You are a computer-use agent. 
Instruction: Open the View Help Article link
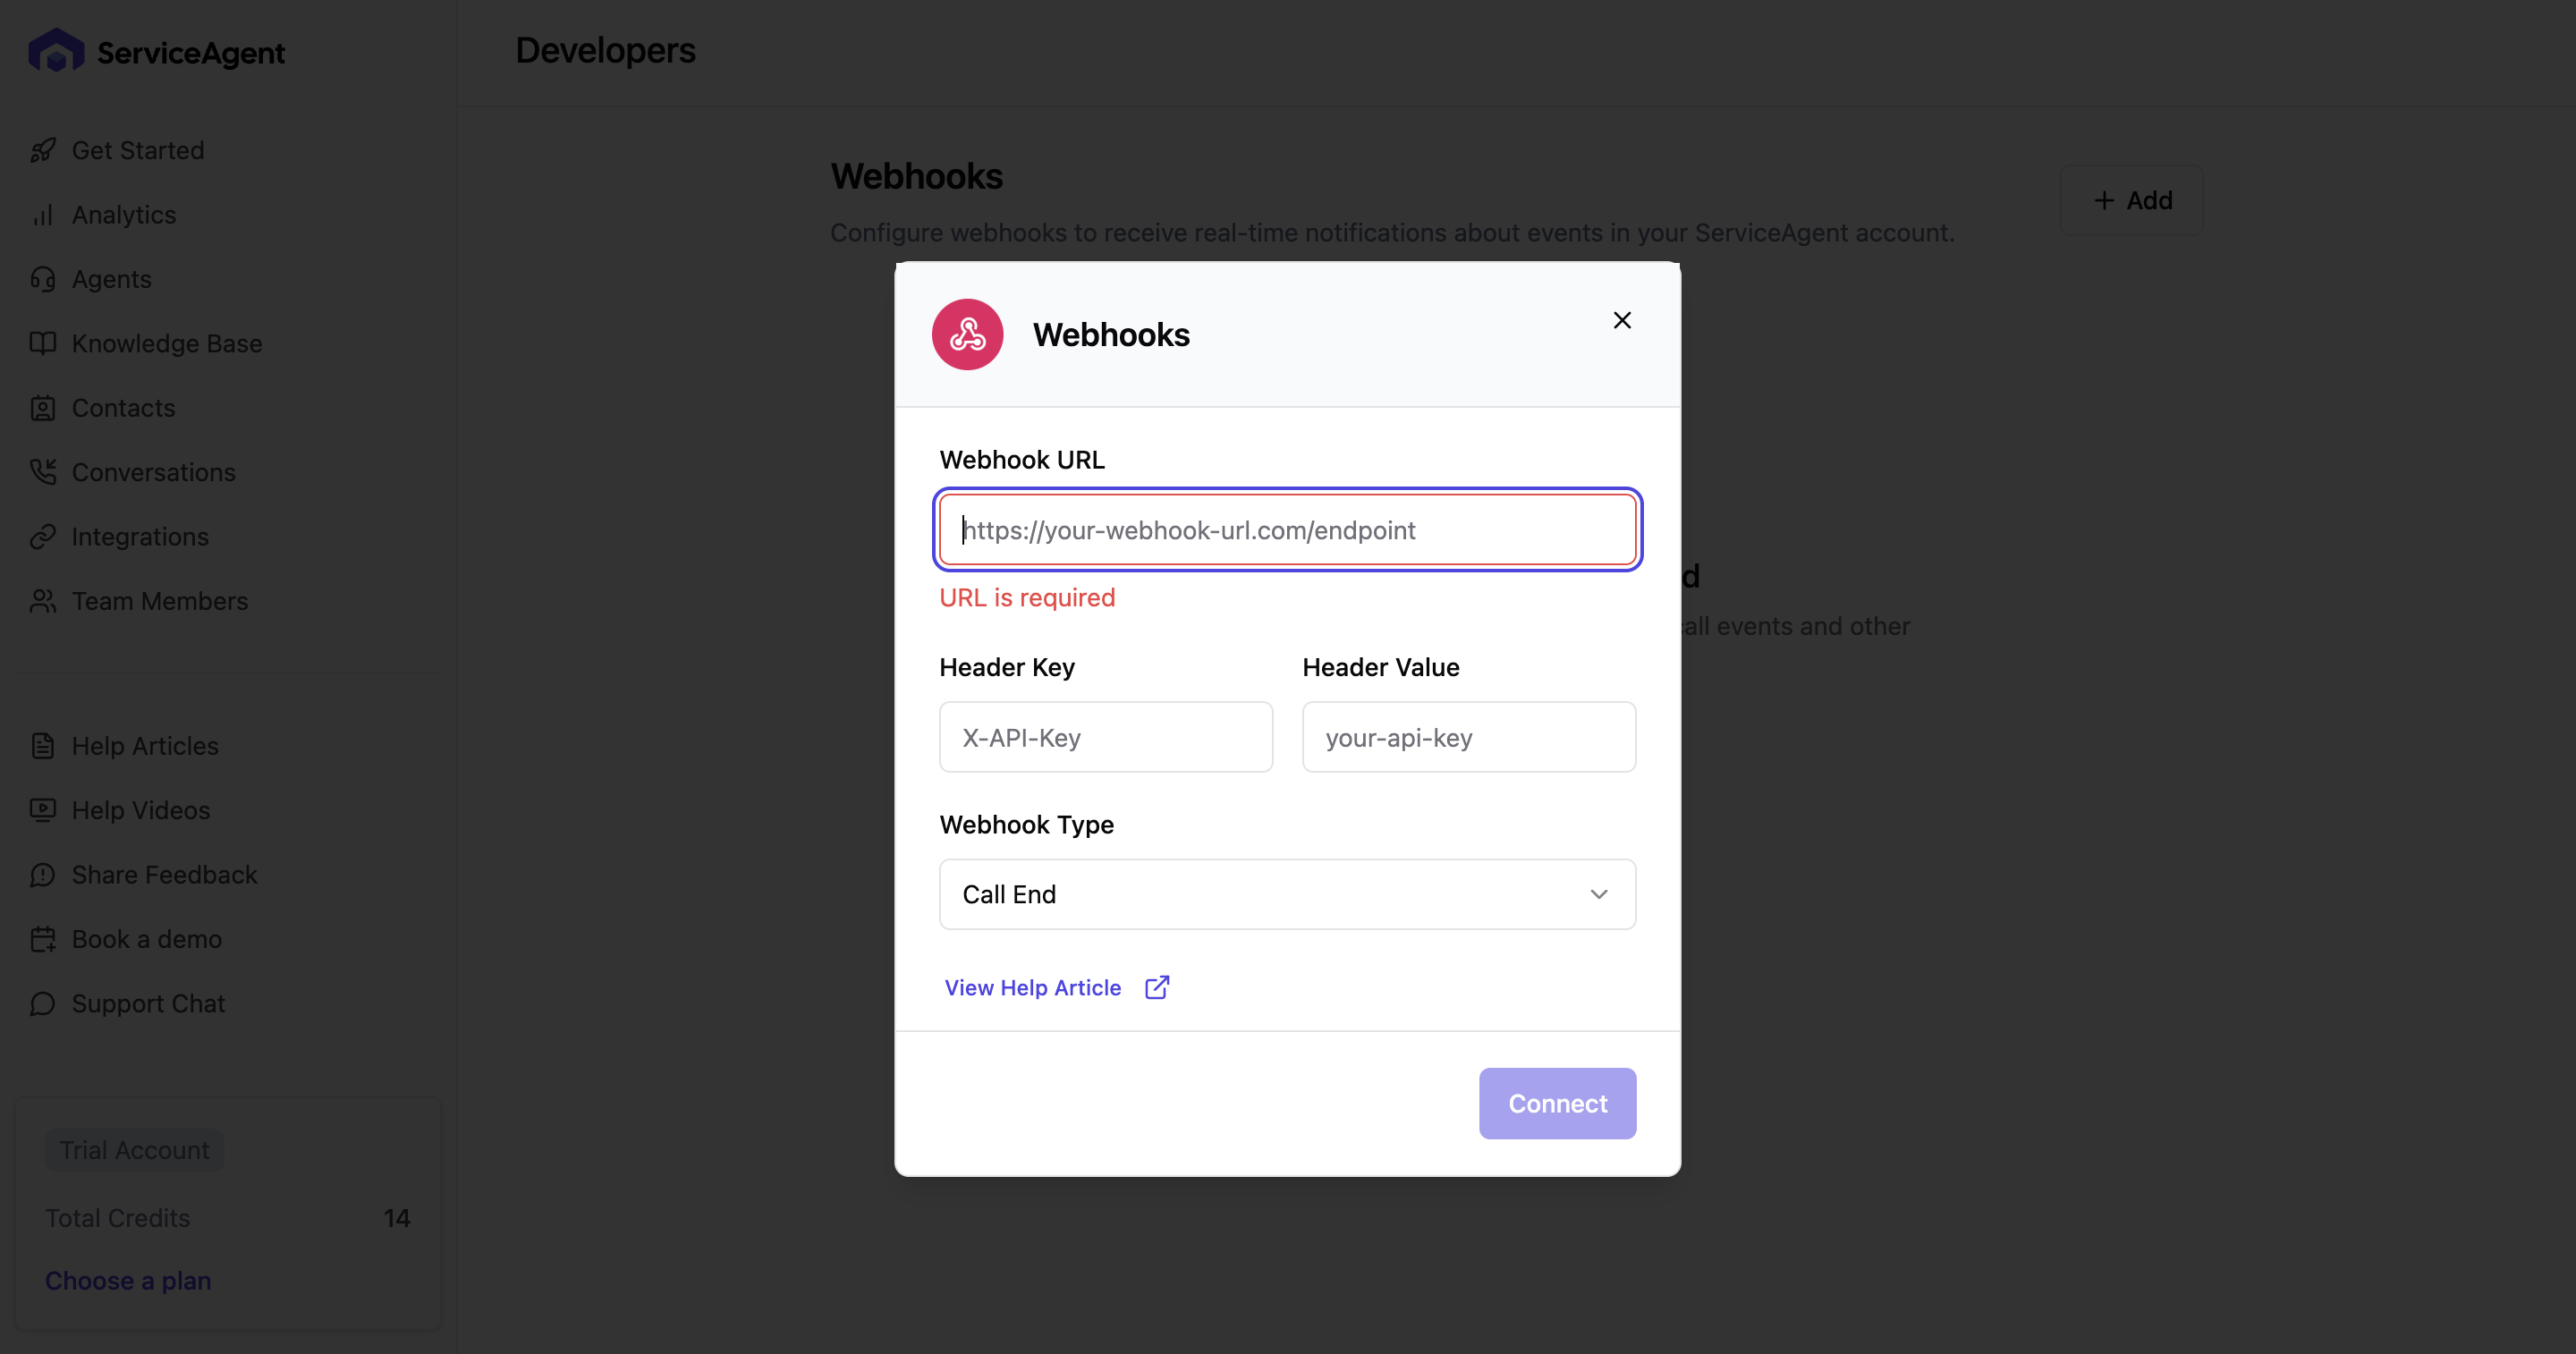(1032, 987)
